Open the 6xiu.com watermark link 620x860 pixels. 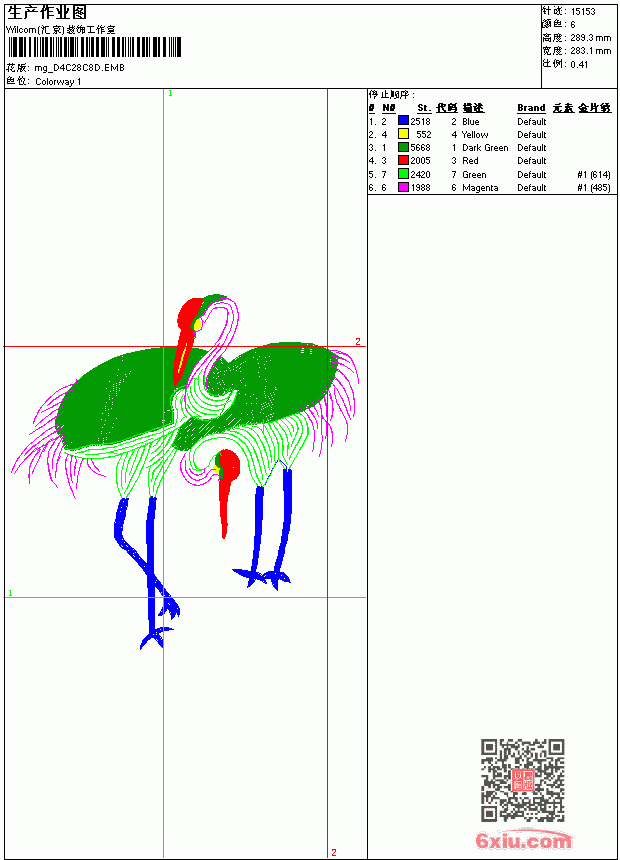pos(523,840)
